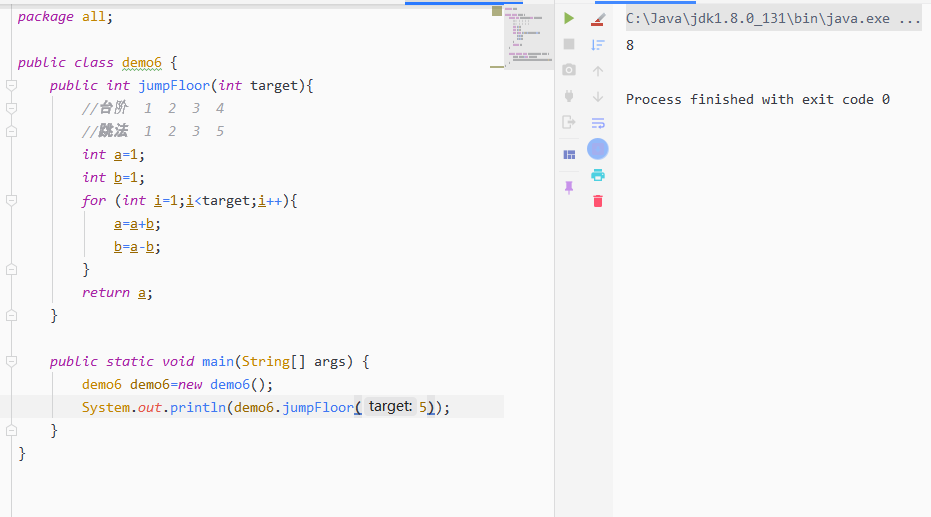
Task: Click the sort lines icon in console toolbar
Action: [x=598, y=45]
